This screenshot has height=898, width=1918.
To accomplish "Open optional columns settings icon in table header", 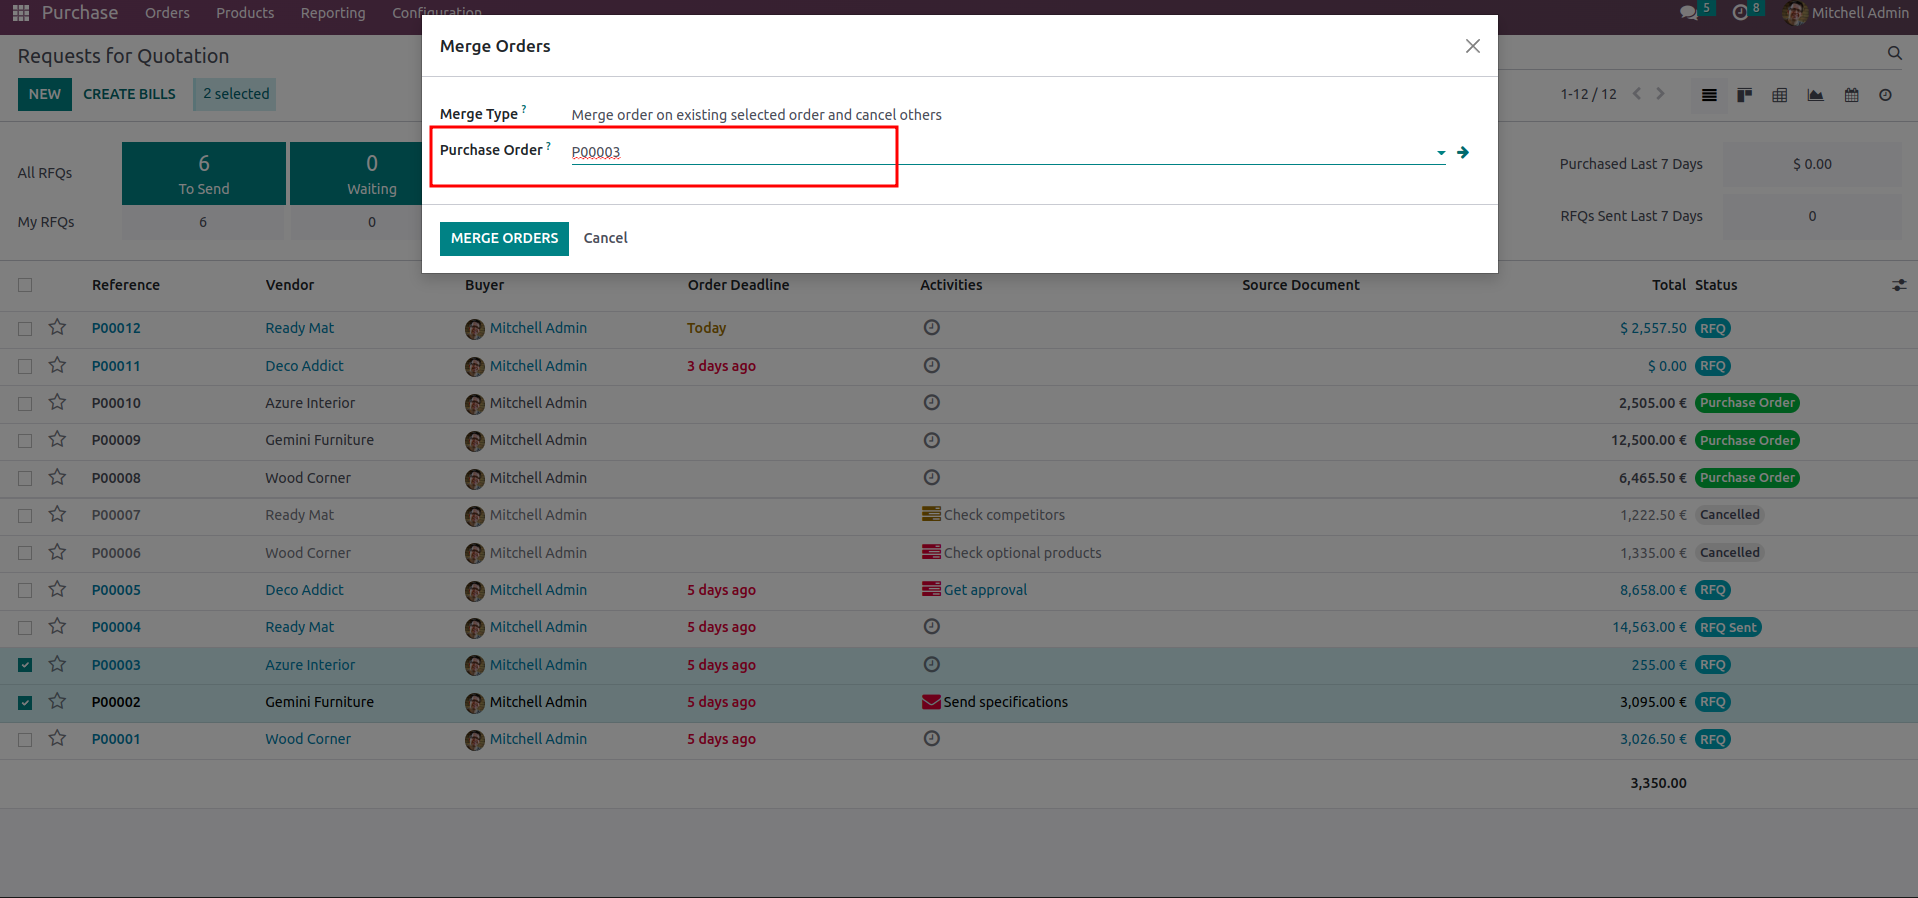I will point(1899,285).
